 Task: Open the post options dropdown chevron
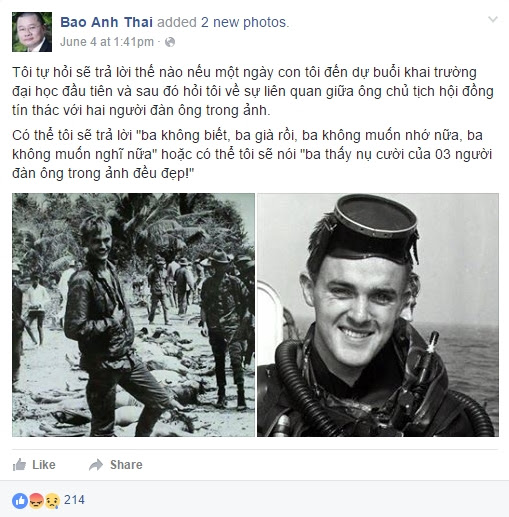[493, 19]
